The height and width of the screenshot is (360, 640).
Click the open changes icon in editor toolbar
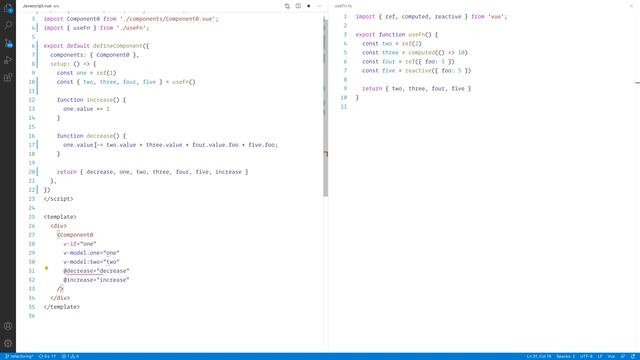pyautogui.click(x=287, y=6)
